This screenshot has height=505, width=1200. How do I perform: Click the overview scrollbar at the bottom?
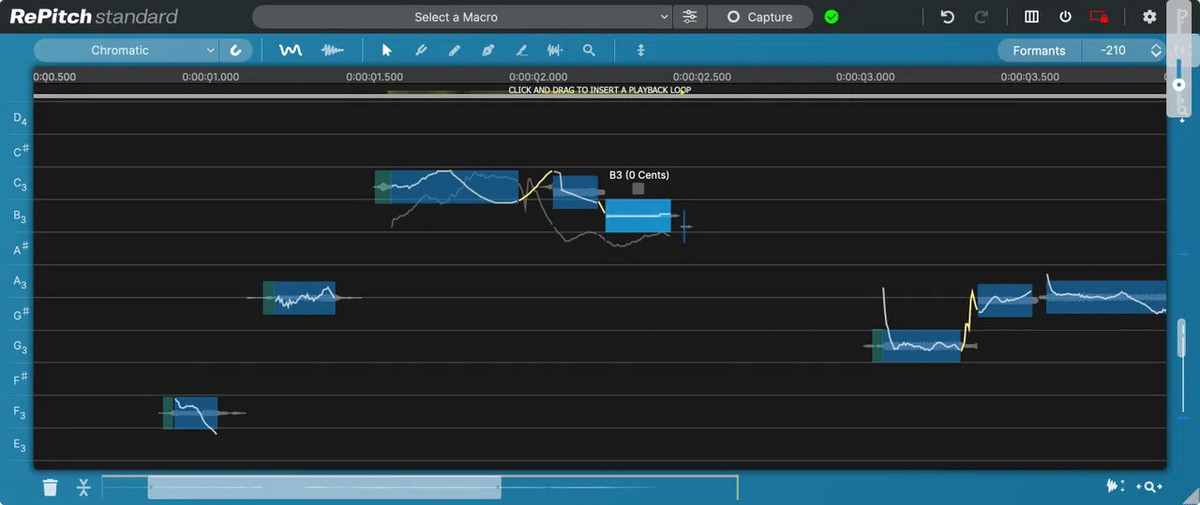tap(324, 488)
